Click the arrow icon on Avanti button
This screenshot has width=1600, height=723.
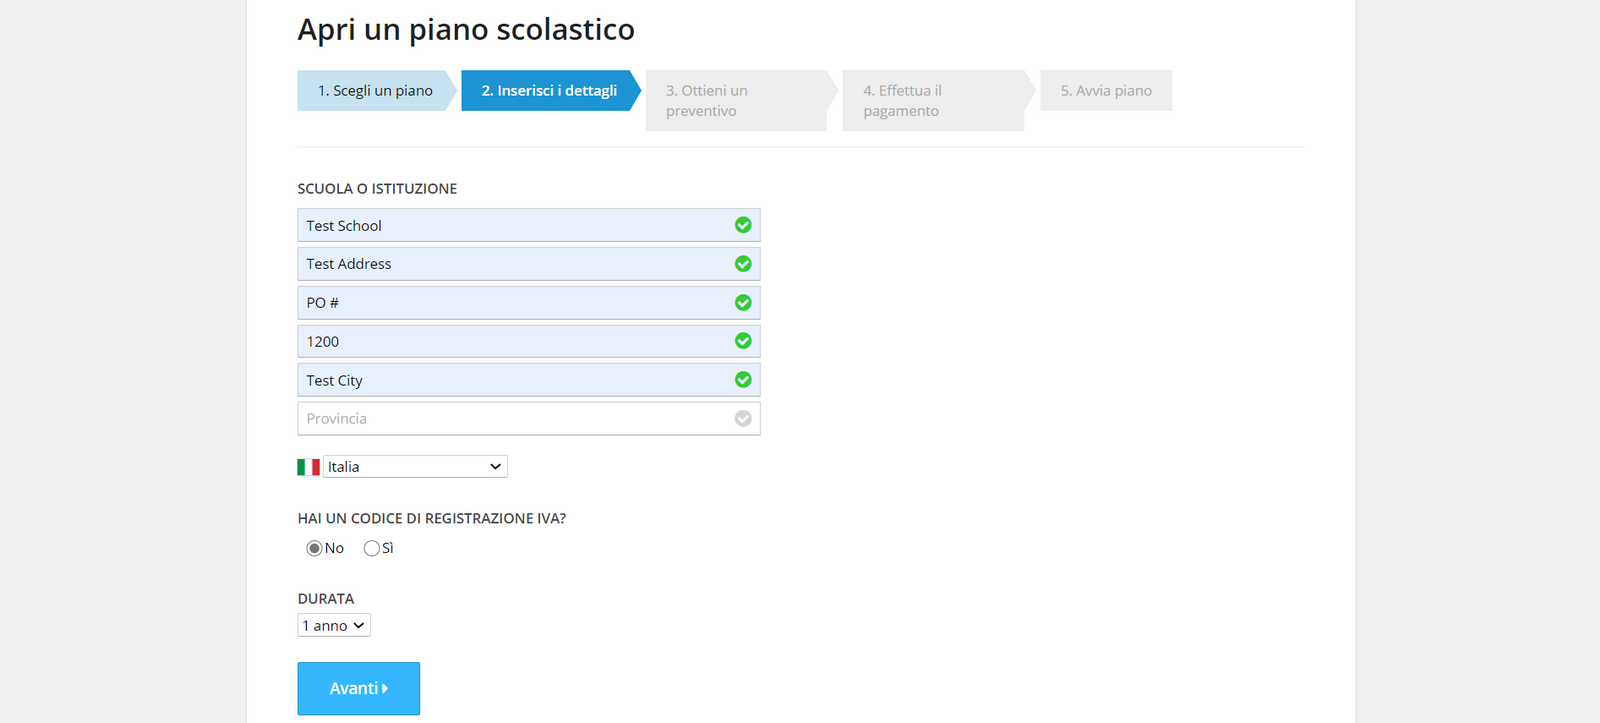pyautogui.click(x=385, y=688)
